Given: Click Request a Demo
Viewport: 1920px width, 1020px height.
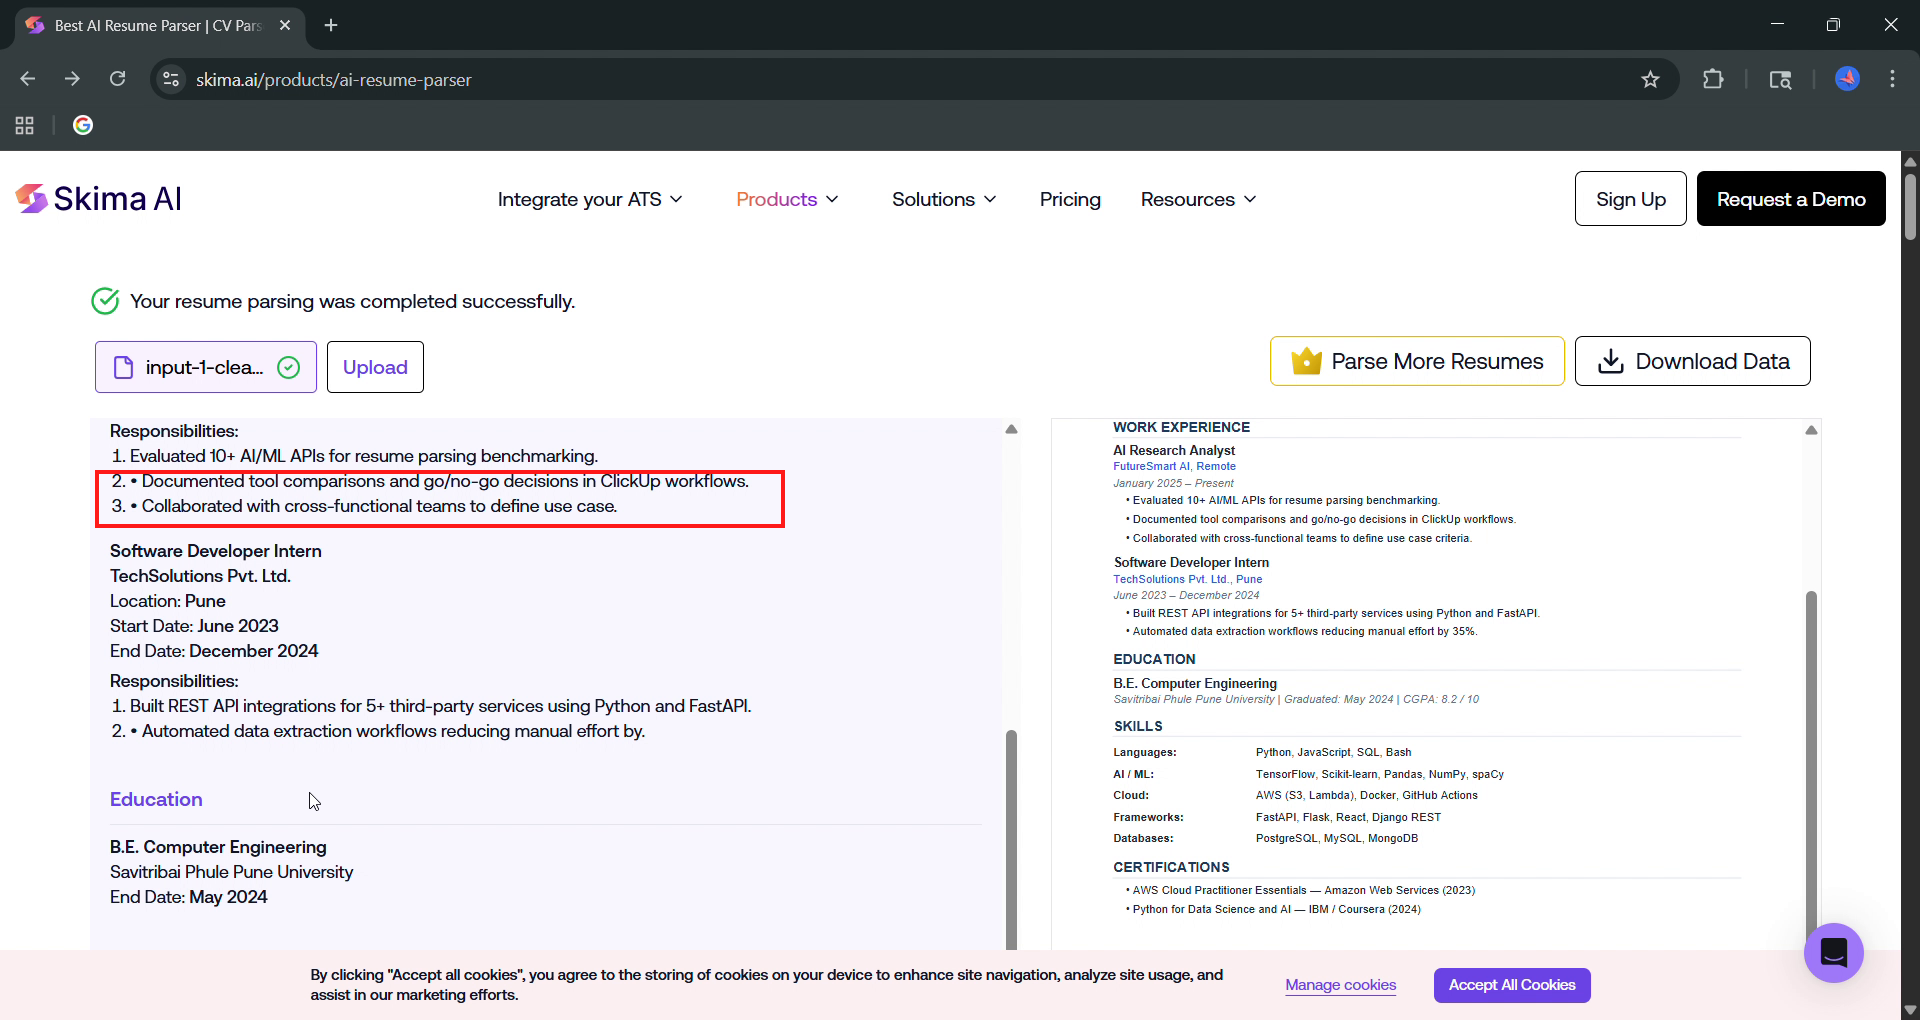Looking at the screenshot, I should pyautogui.click(x=1791, y=198).
